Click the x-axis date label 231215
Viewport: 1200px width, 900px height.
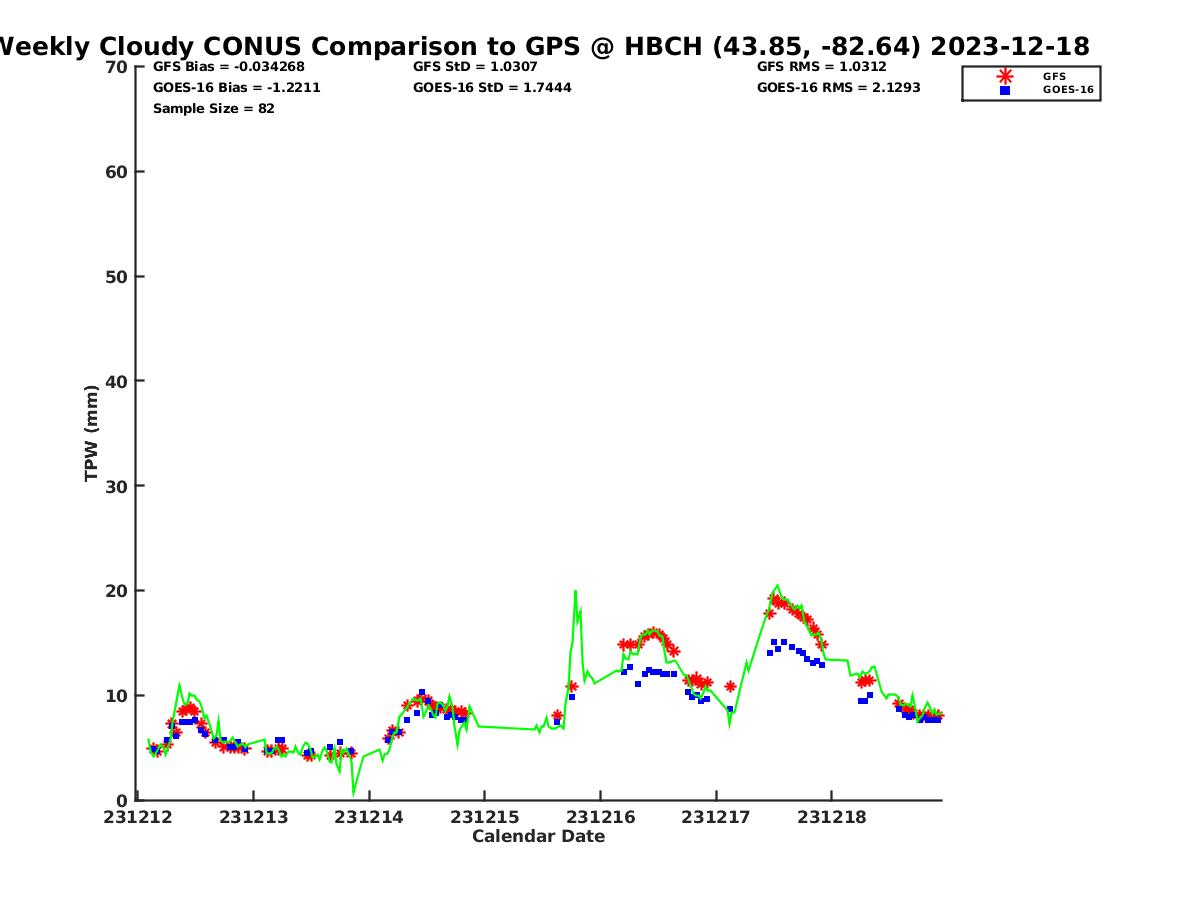[484, 817]
